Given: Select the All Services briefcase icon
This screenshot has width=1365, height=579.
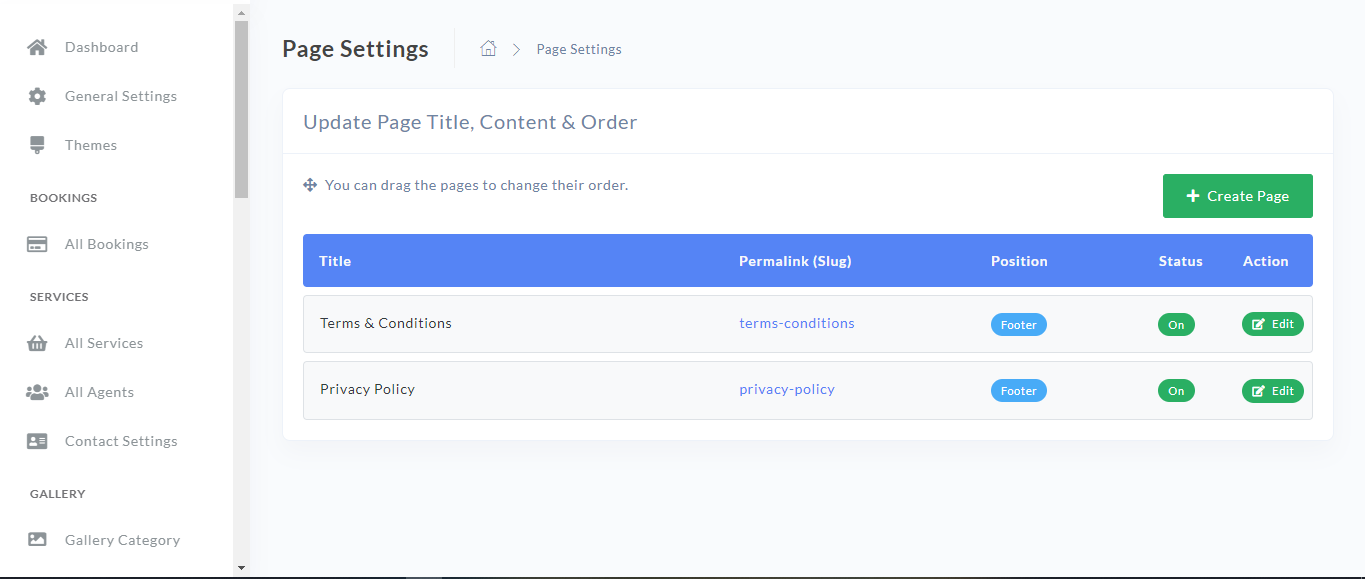Looking at the screenshot, I should [x=37, y=342].
